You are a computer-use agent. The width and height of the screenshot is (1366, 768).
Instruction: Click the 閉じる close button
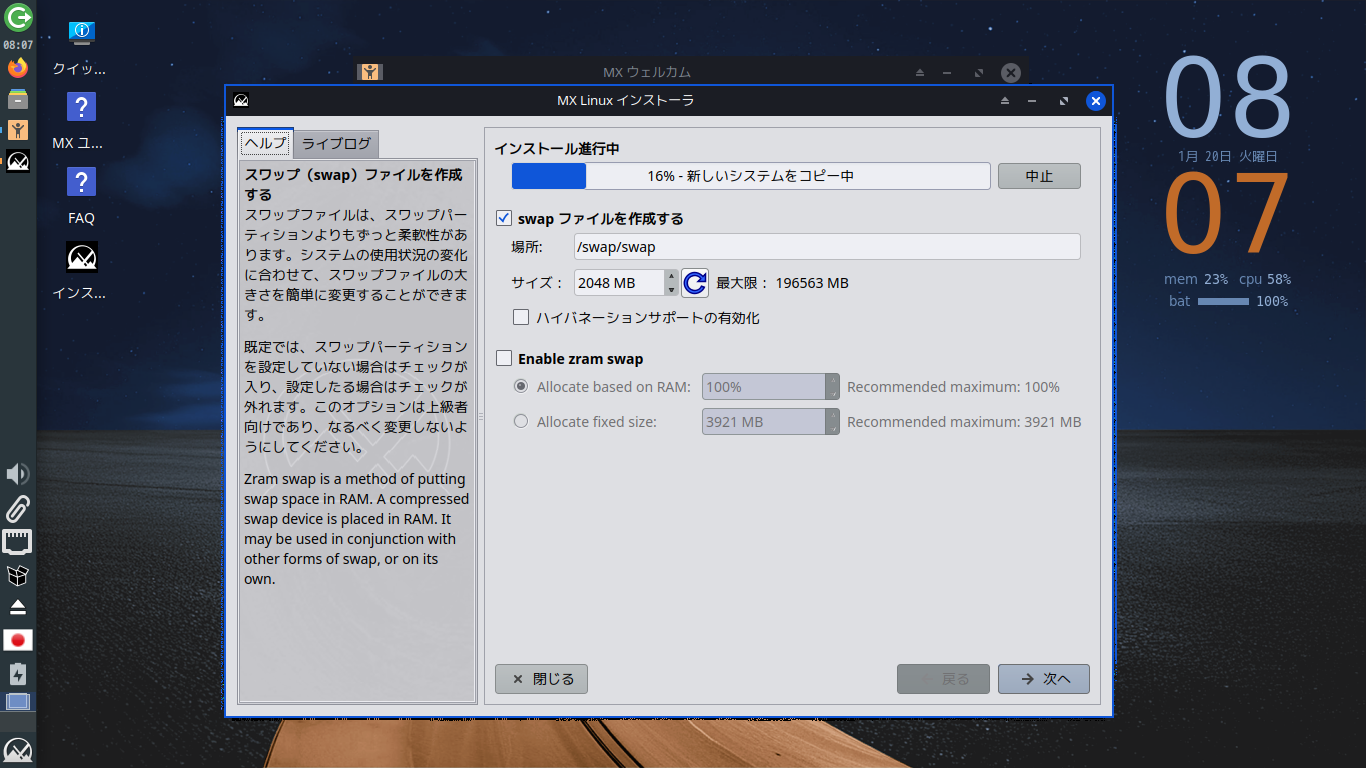point(541,679)
